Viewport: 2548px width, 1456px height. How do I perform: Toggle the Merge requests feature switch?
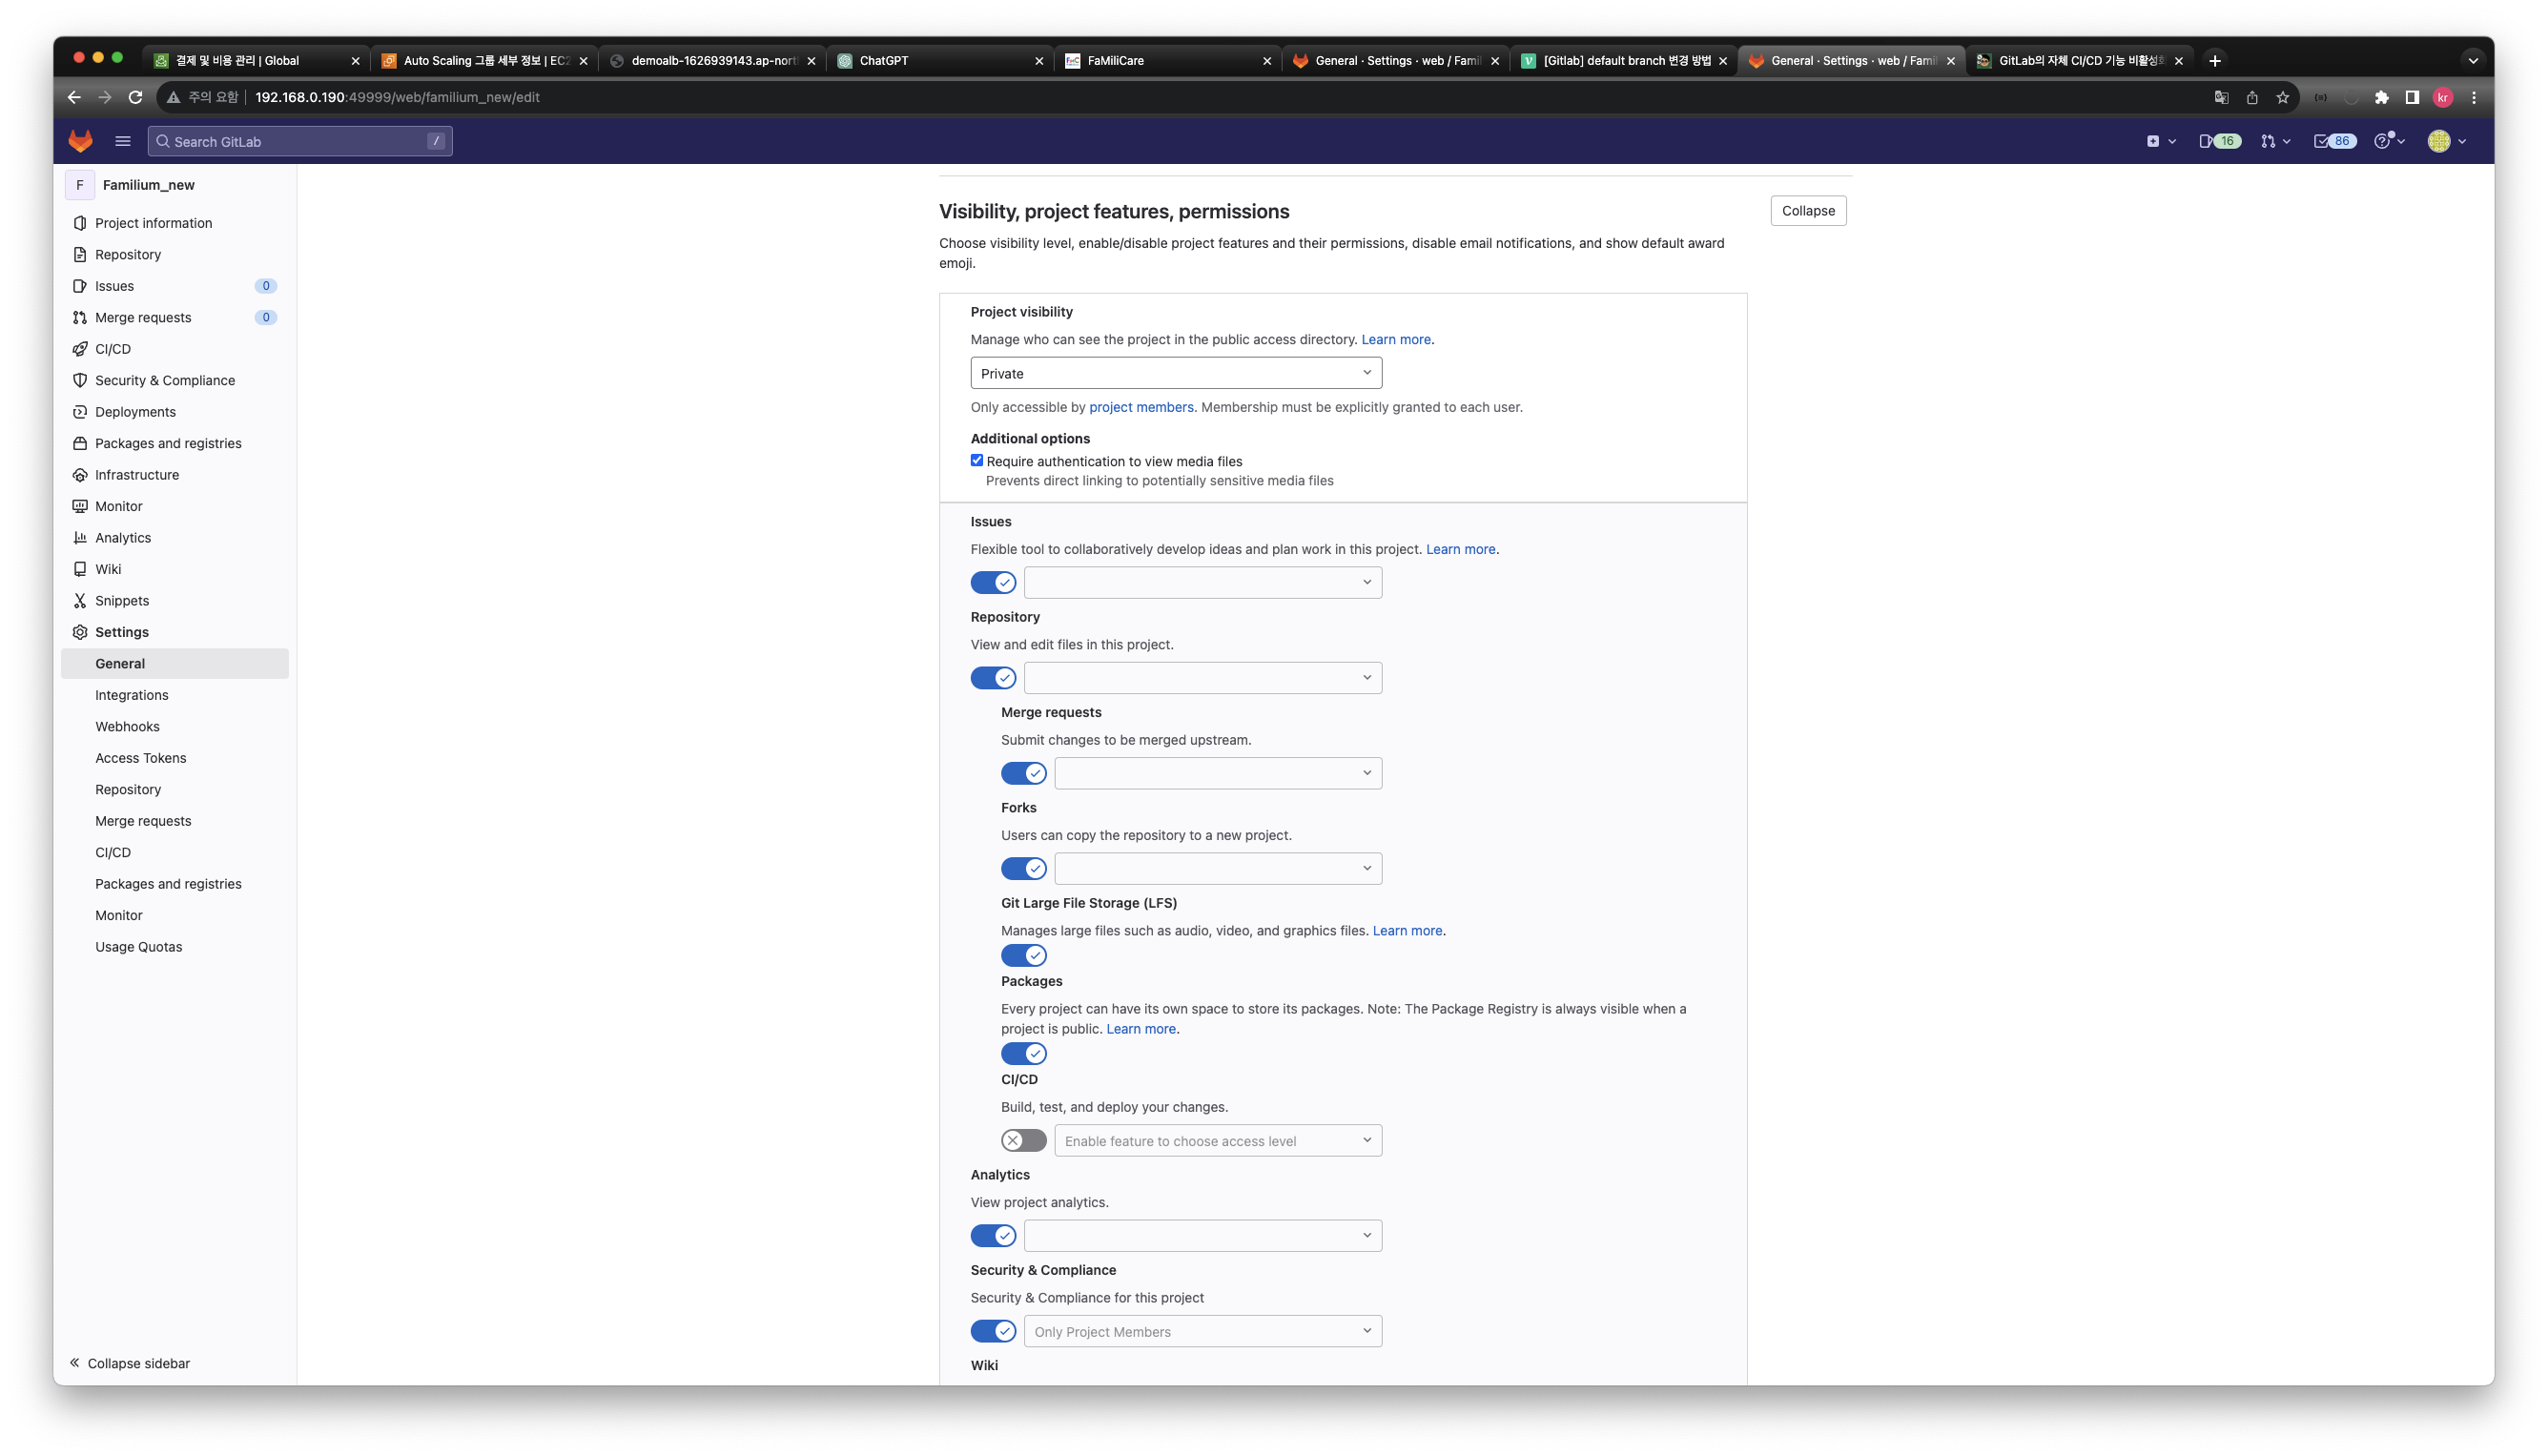(1024, 773)
